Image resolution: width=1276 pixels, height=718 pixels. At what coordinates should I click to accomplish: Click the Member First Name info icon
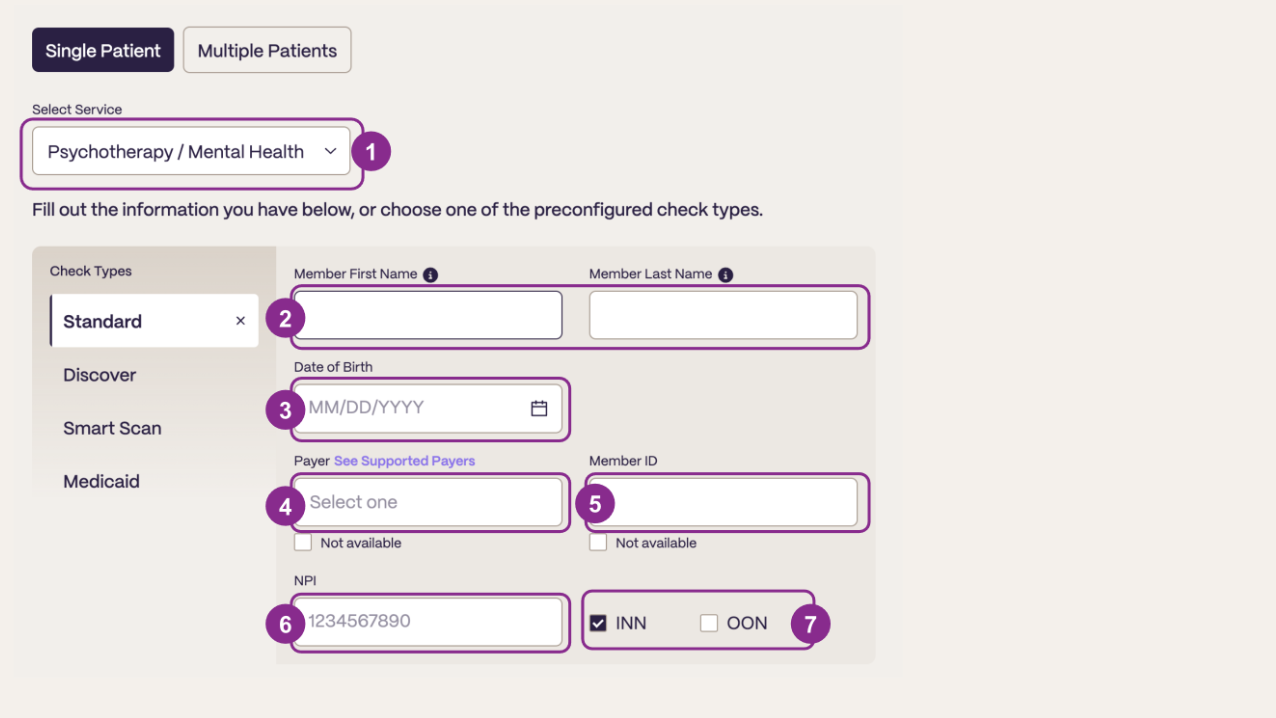pyautogui.click(x=430, y=275)
